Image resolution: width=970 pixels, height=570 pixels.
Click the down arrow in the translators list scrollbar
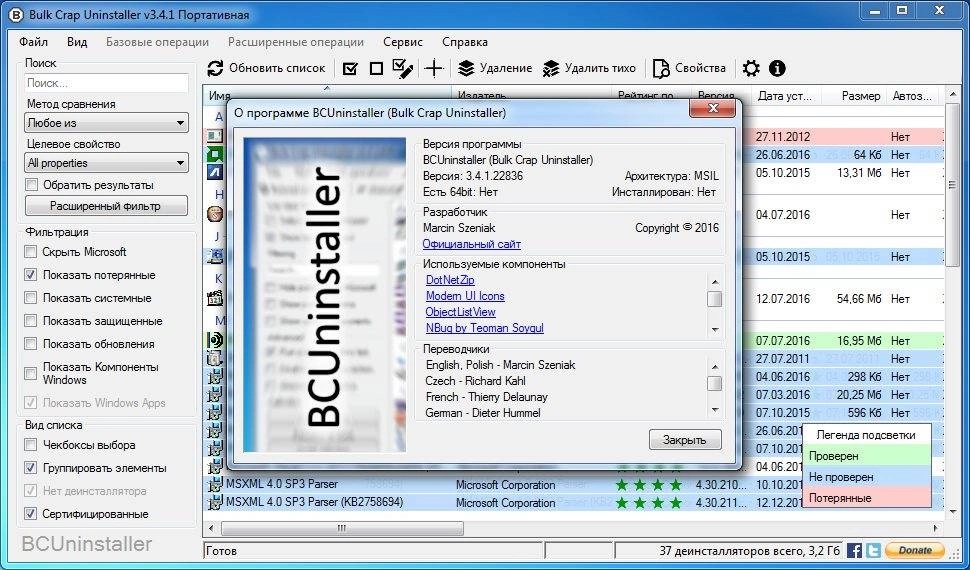715,410
